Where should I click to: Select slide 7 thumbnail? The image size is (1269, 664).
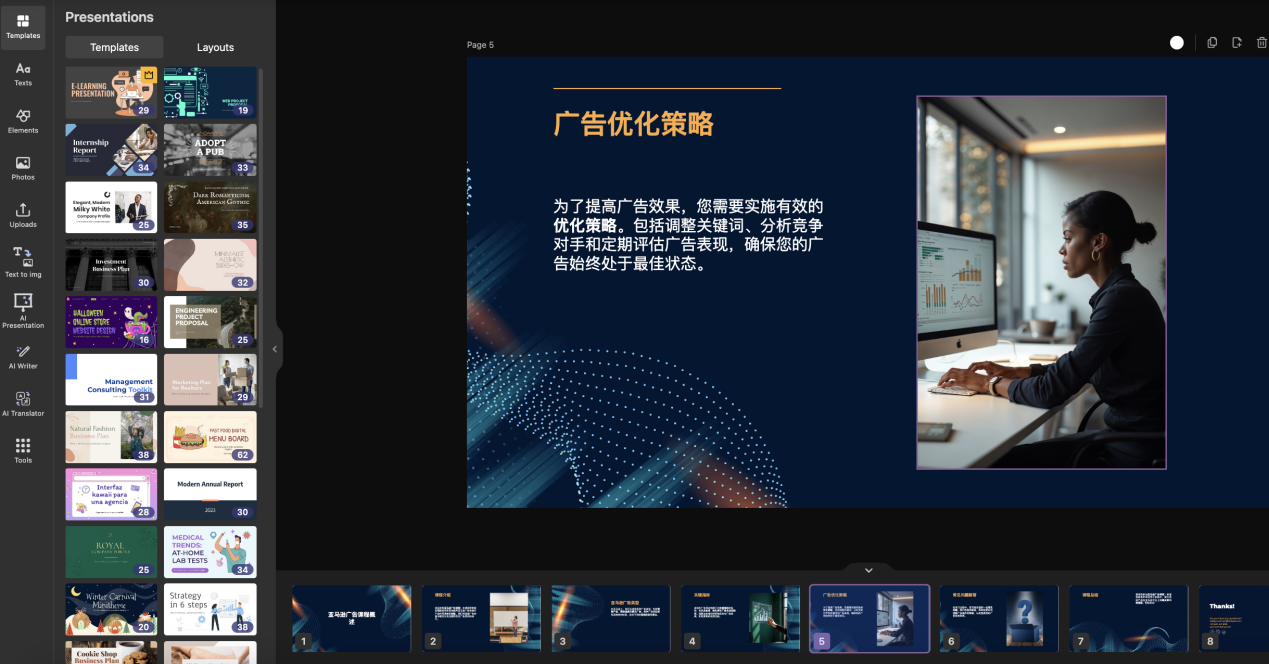click(1128, 618)
